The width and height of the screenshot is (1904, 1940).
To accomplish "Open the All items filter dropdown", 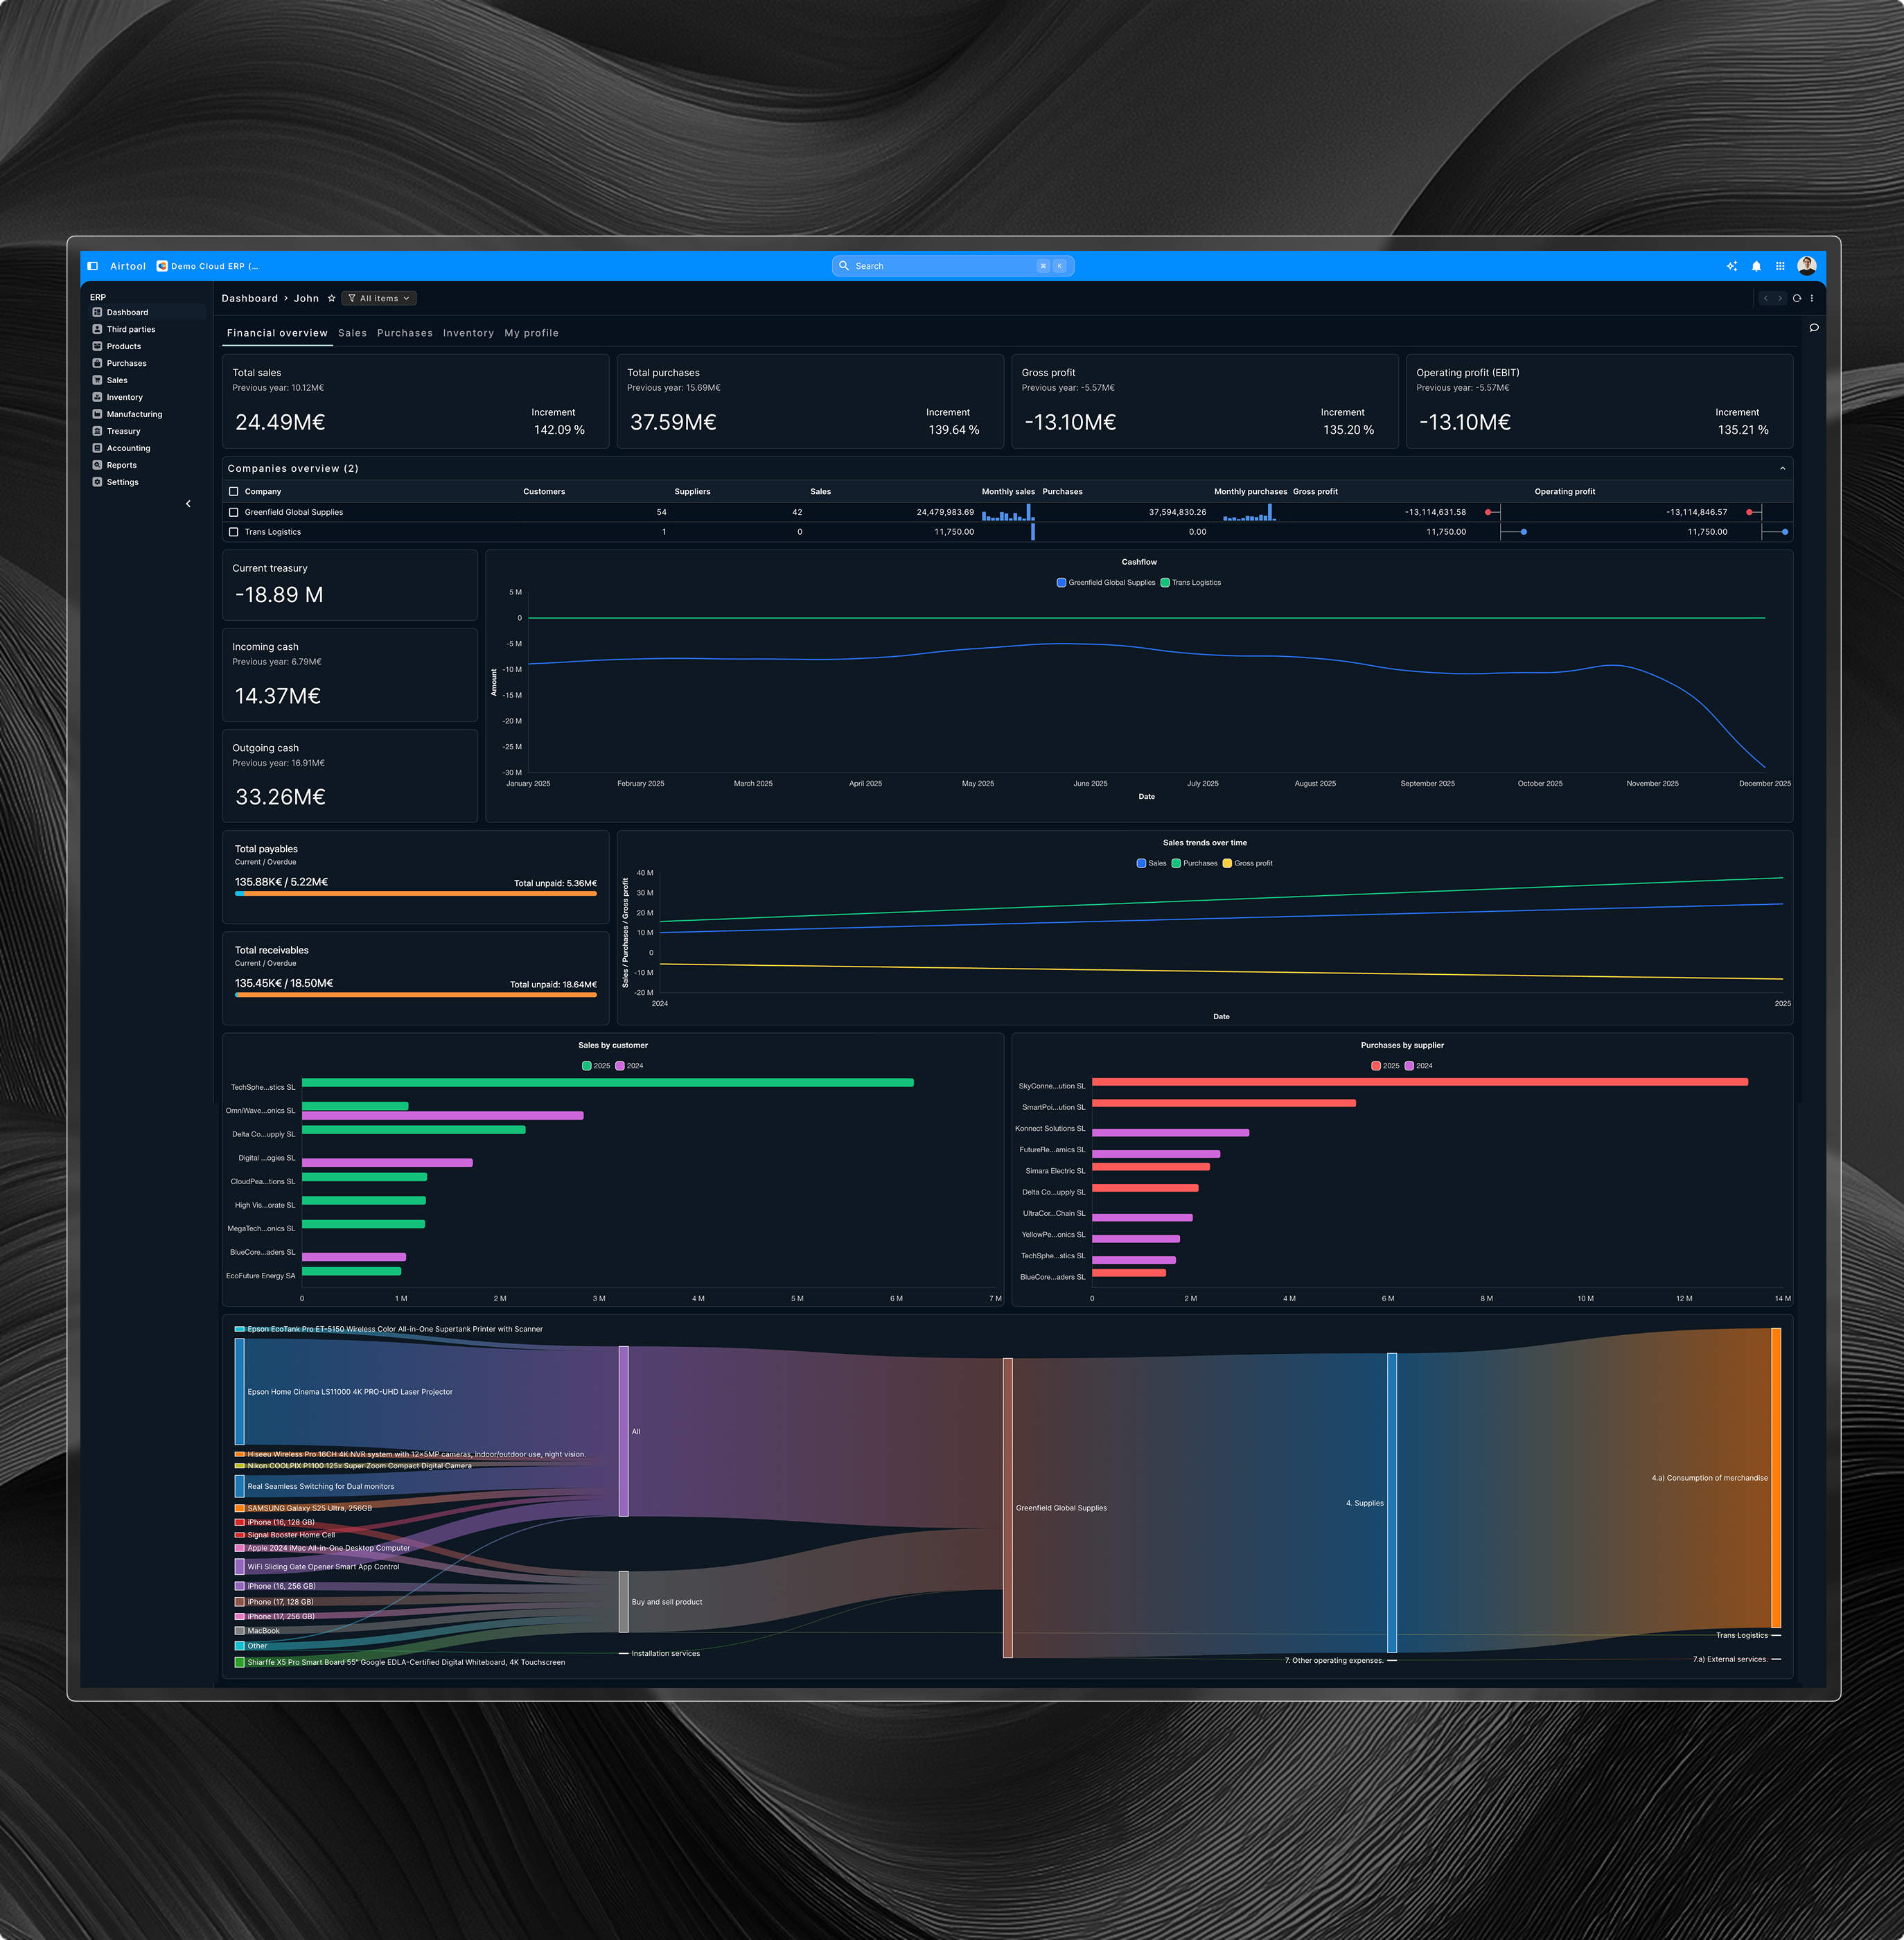I will coord(379,298).
